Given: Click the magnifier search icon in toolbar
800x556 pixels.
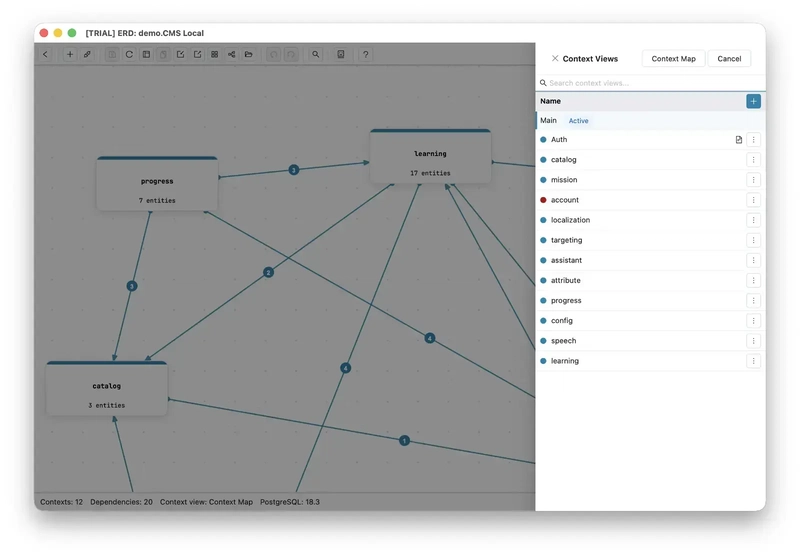Looking at the screenshot, I should [x=316, y=54].
